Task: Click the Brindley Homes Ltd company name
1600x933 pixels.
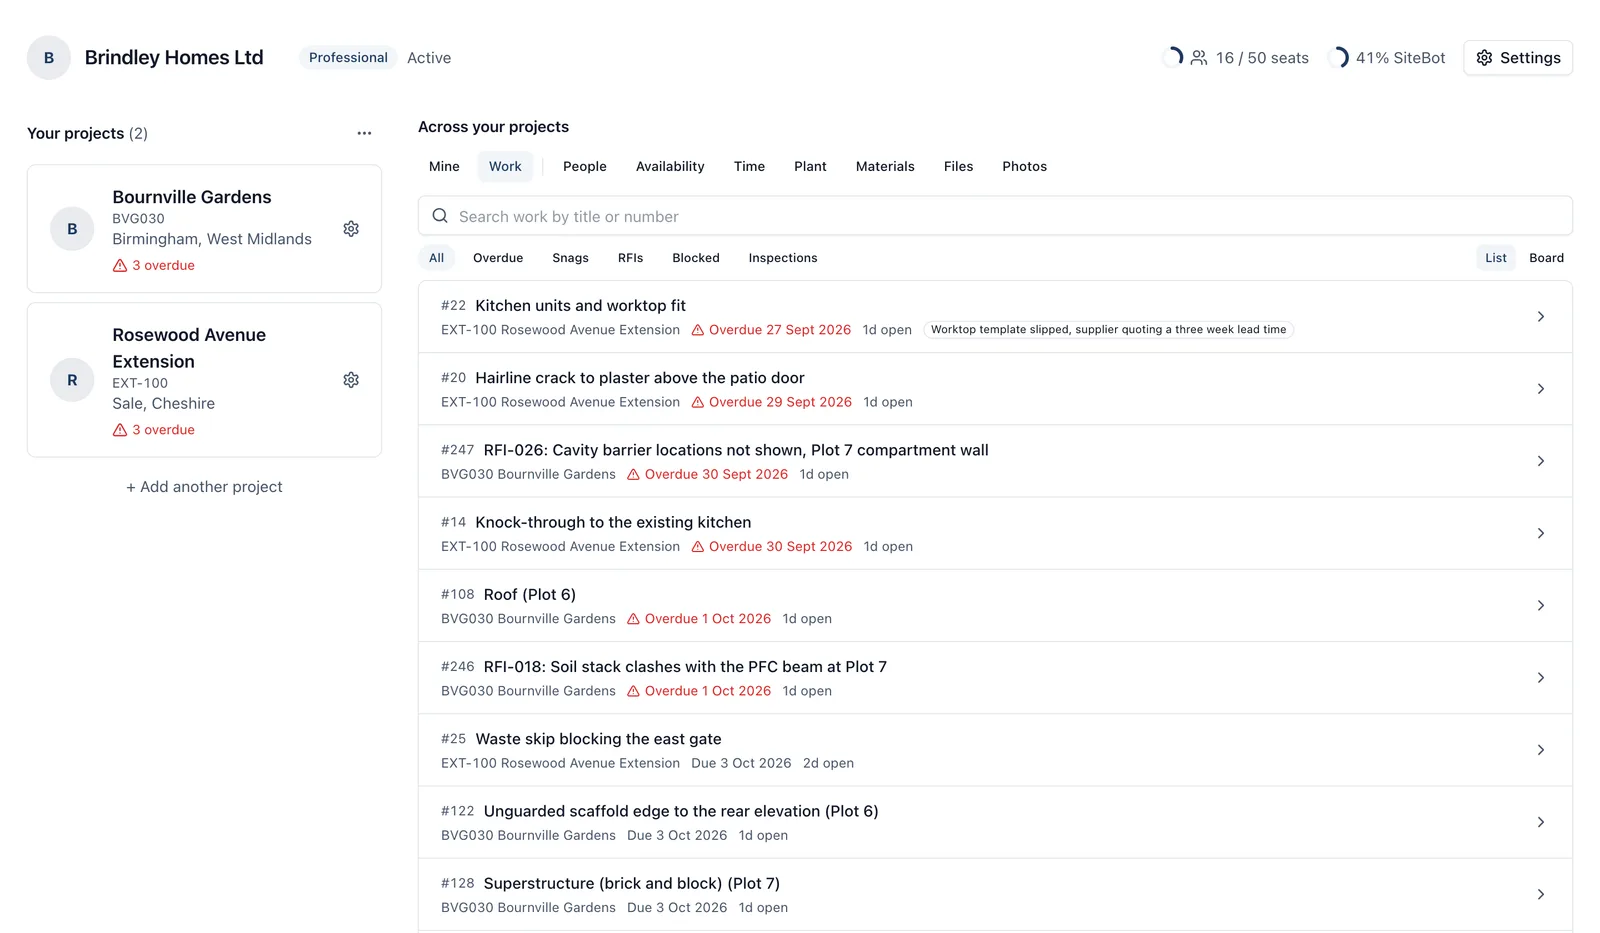Action: [x=174, y=58]
